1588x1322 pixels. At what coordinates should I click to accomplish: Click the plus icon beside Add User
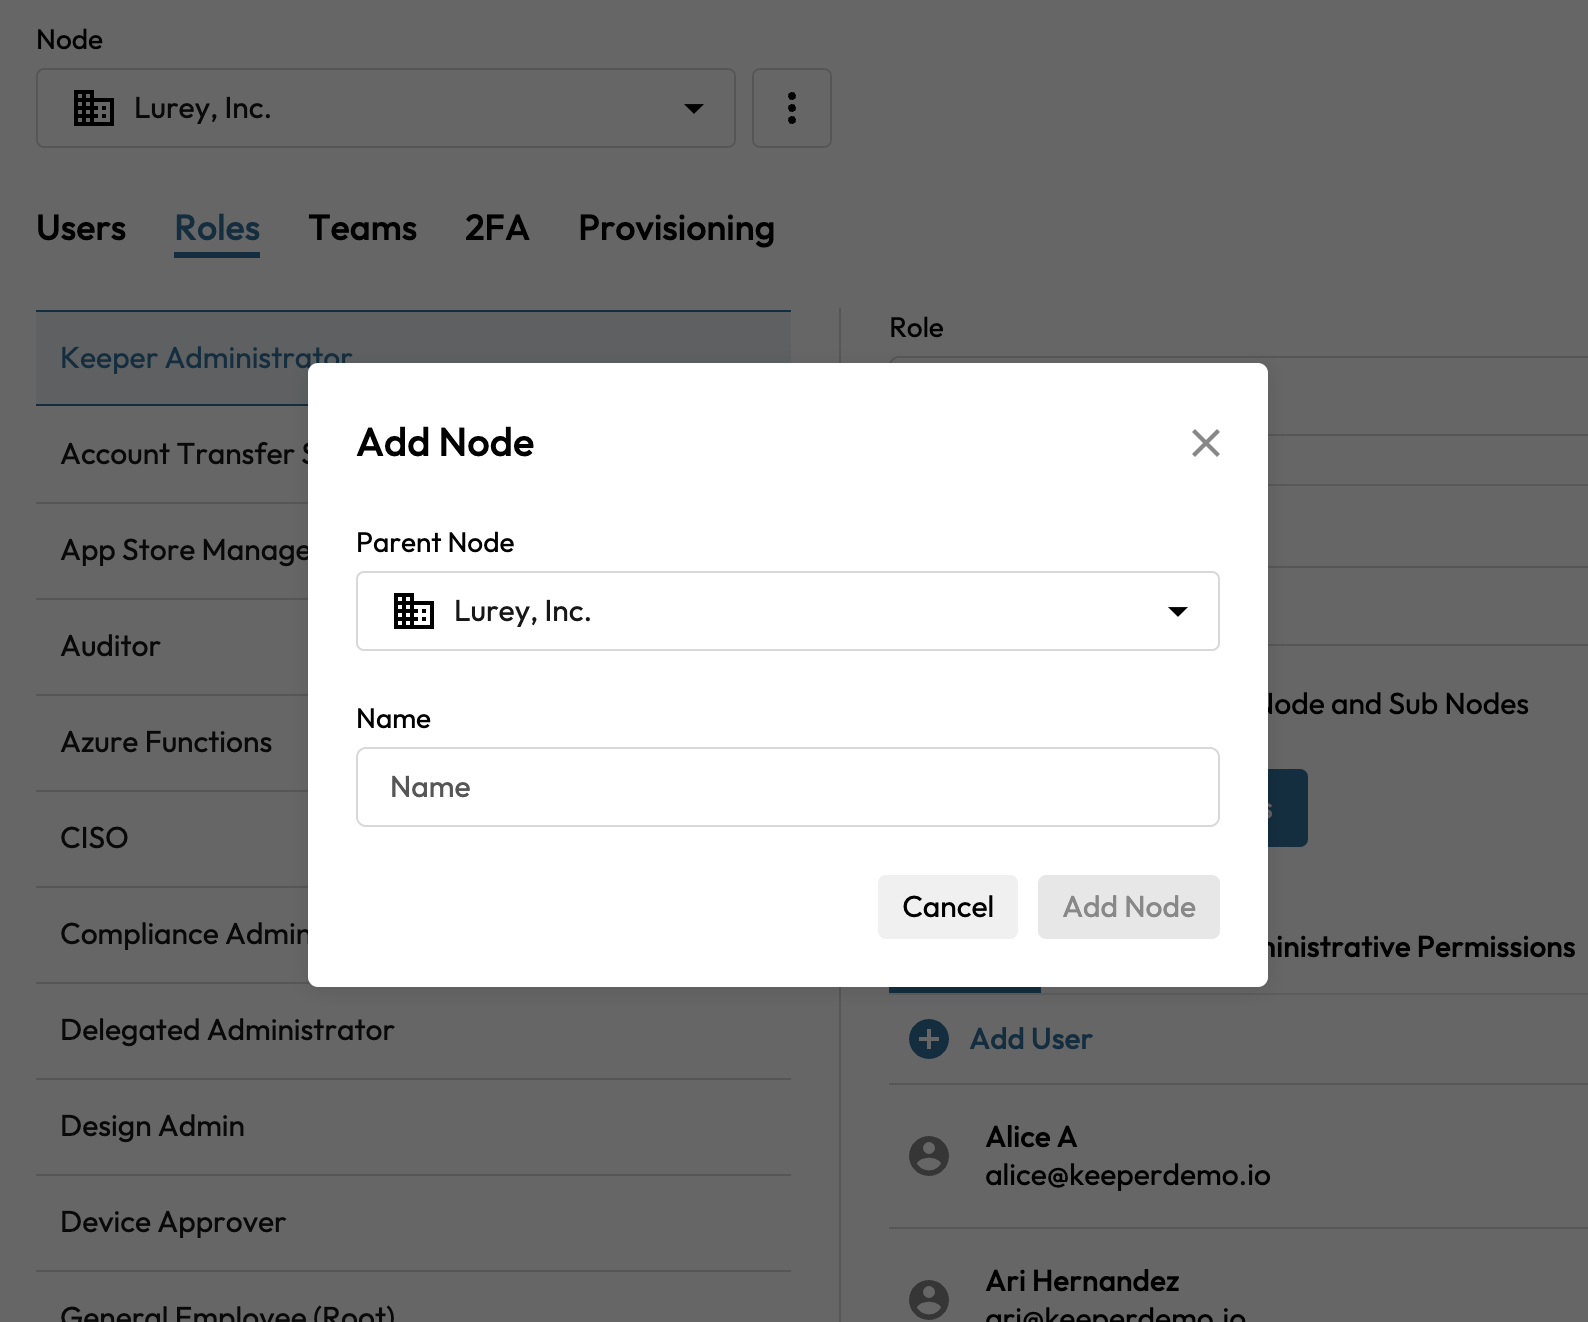(x=928, y=1039)
